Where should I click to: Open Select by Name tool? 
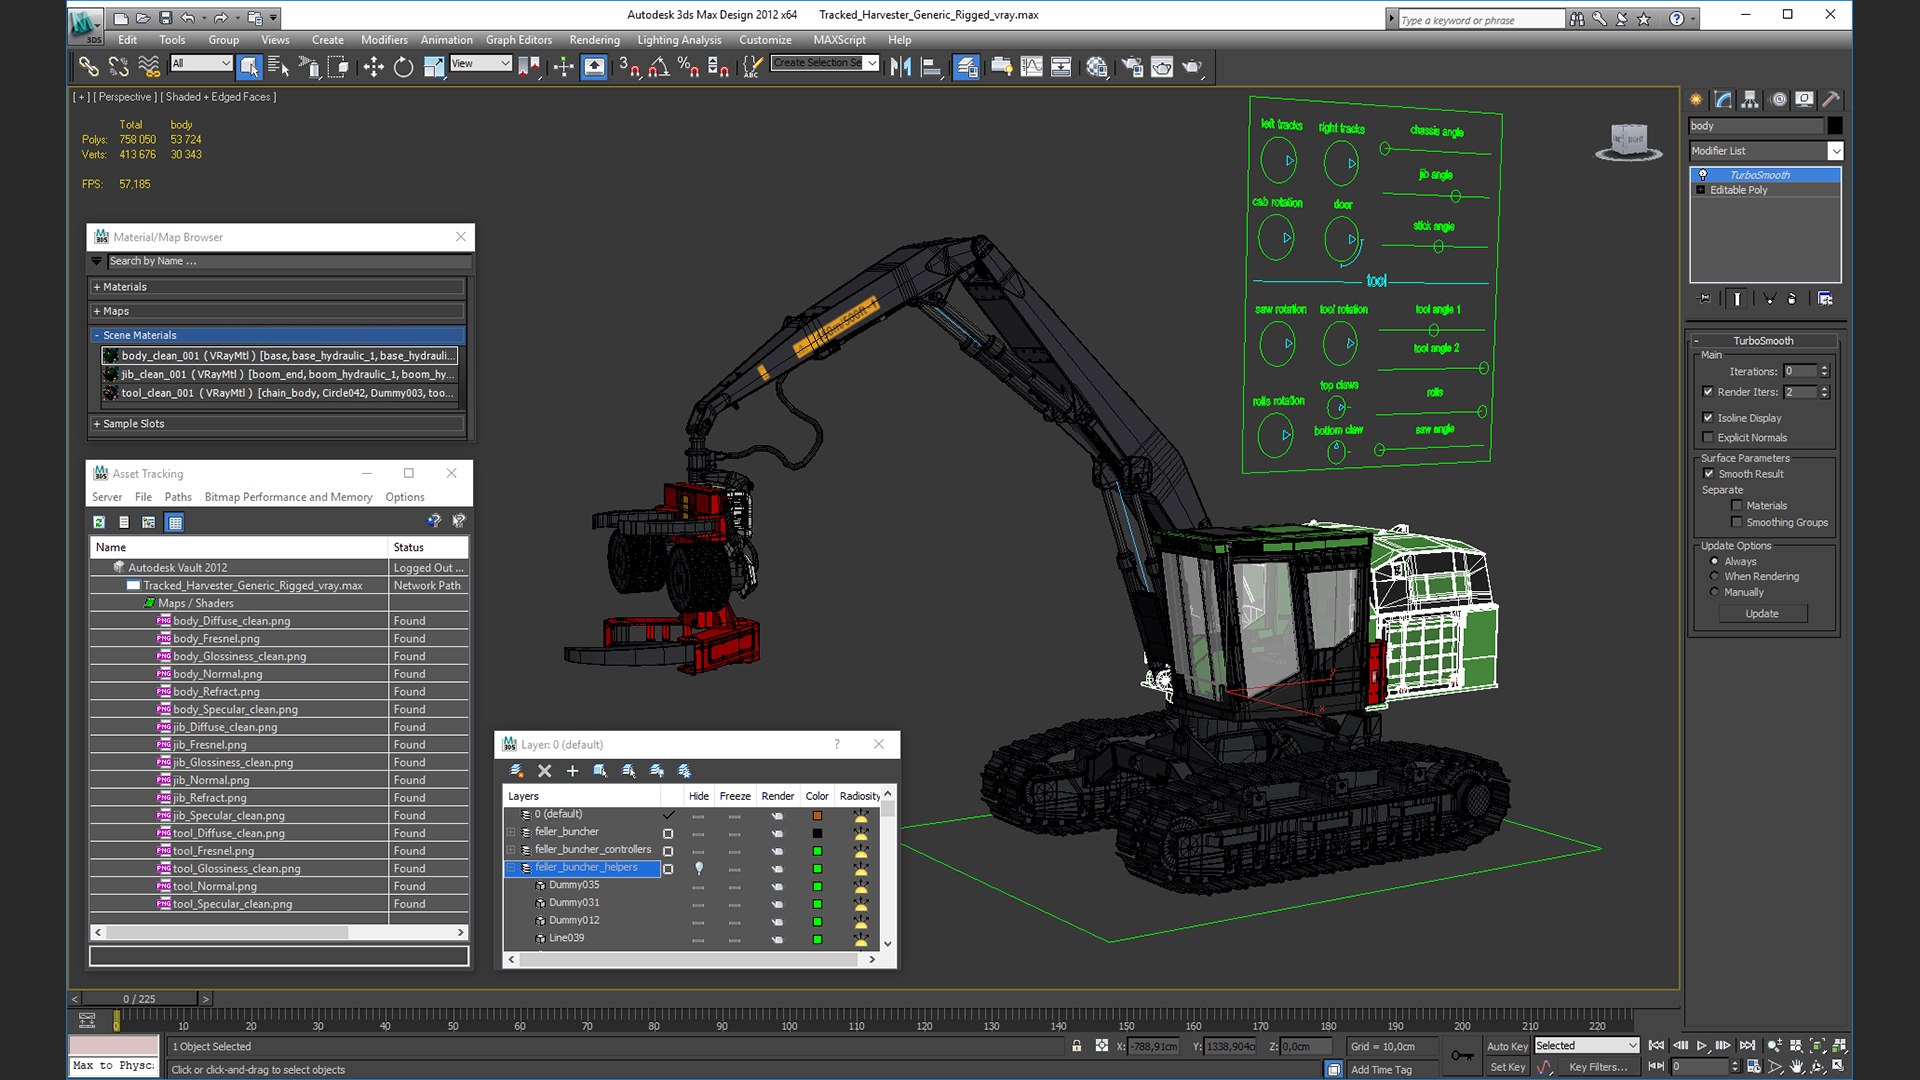click(278, 67)
